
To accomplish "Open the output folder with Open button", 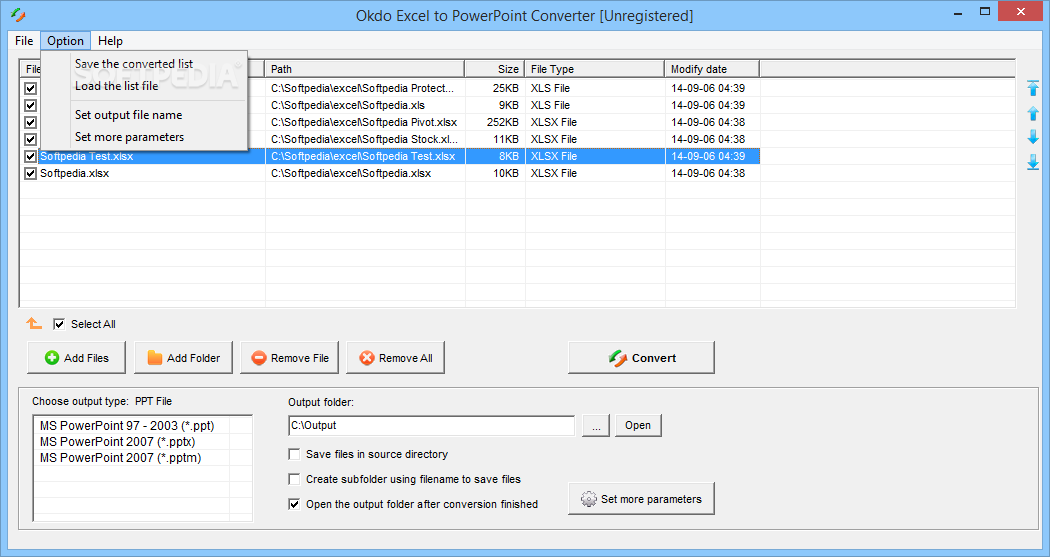I will [638, 426].
